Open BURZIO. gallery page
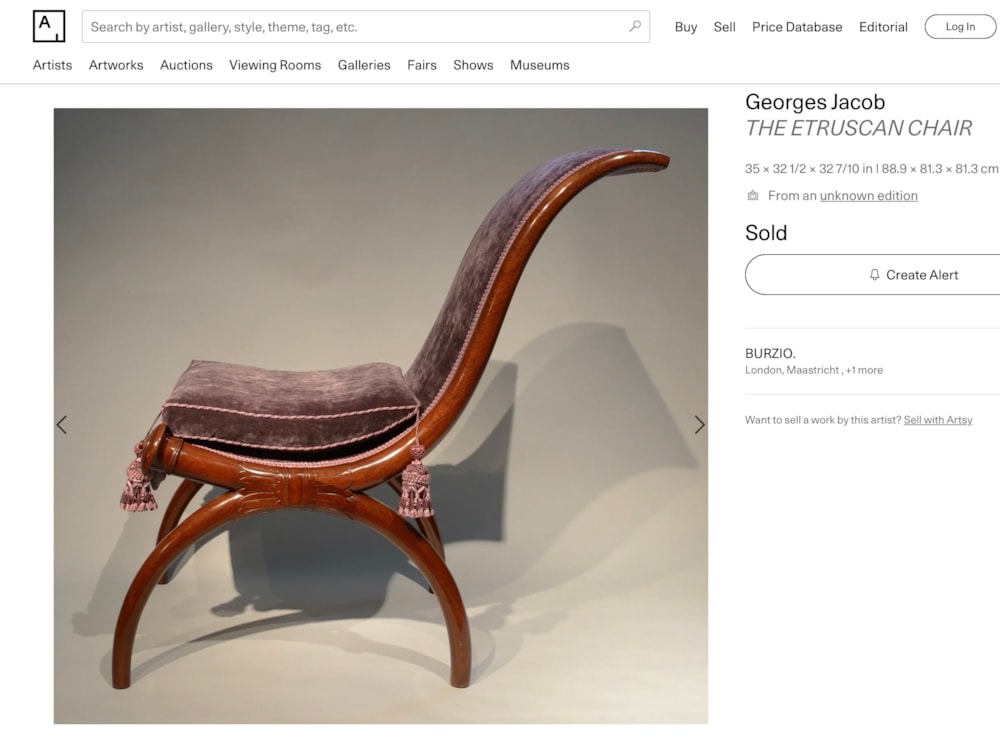This screenshot has width=1000, height=737. click(770, 353)
